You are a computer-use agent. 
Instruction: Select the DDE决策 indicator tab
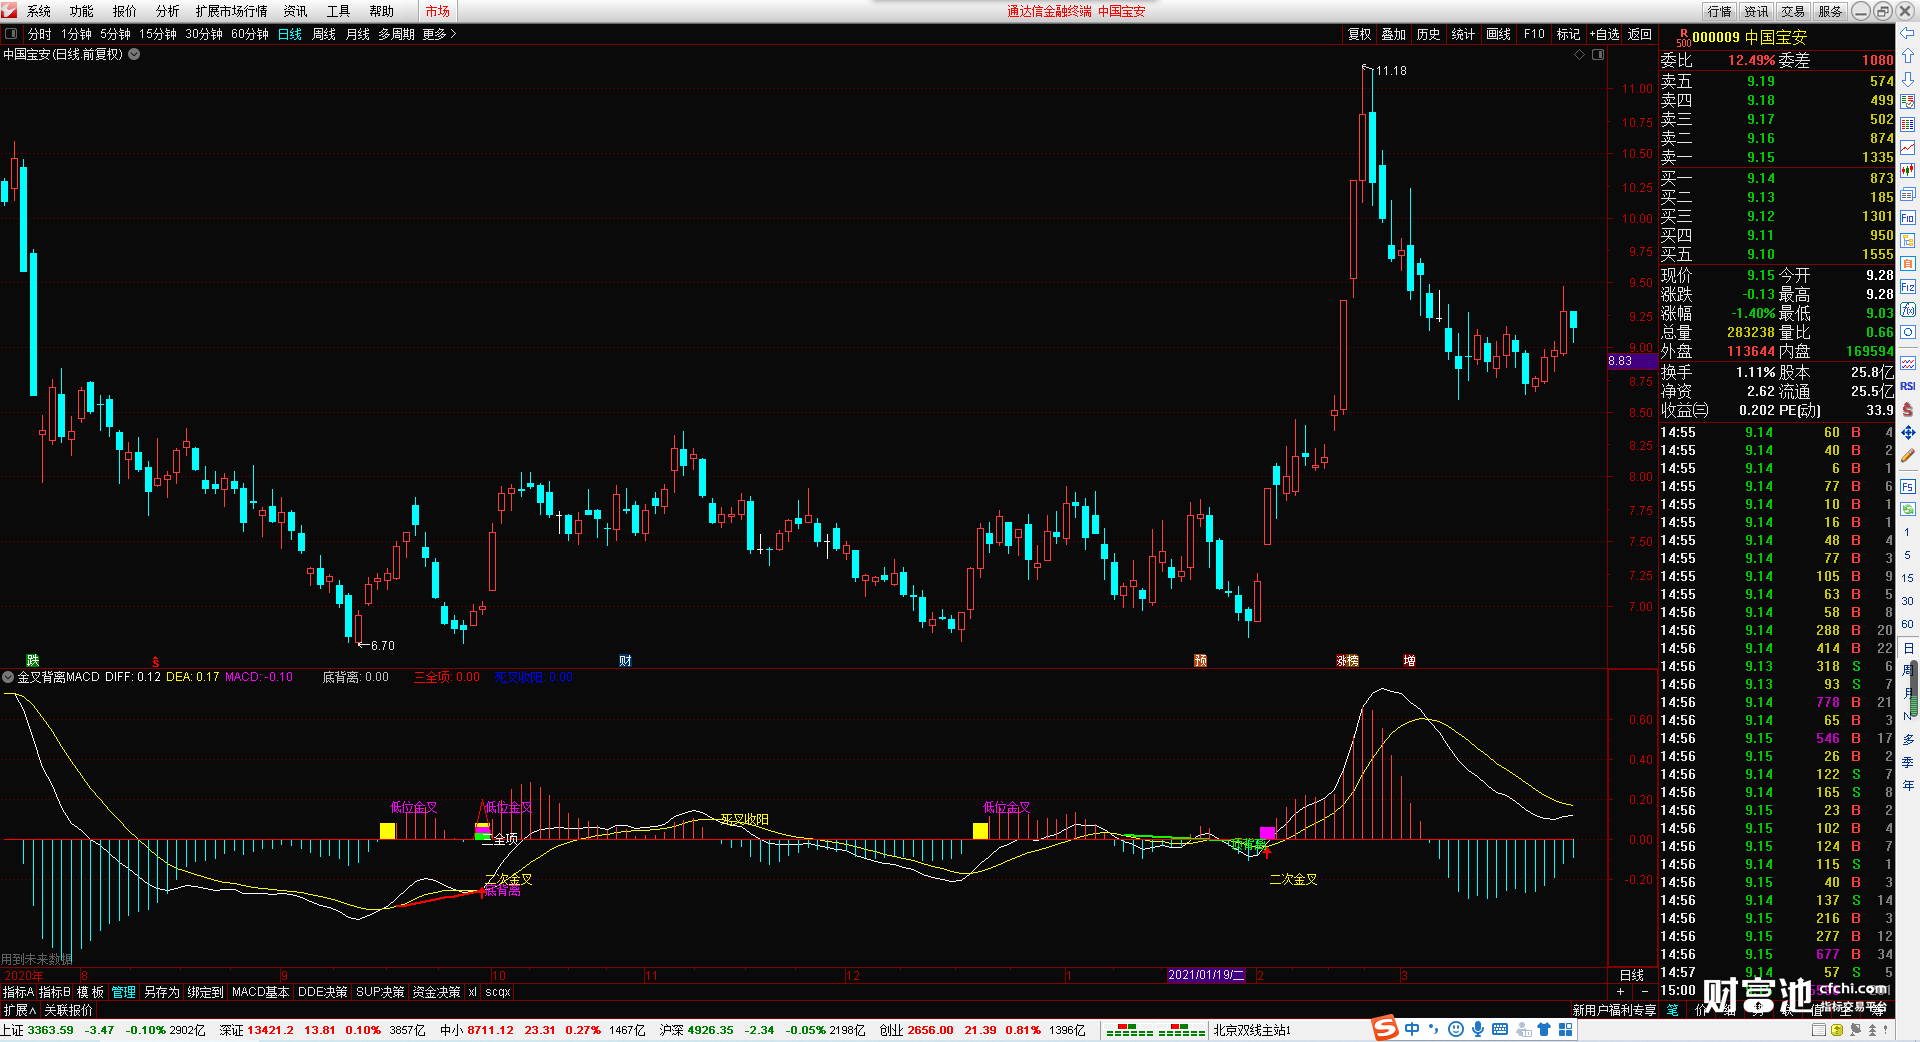(x=323, y=992)
